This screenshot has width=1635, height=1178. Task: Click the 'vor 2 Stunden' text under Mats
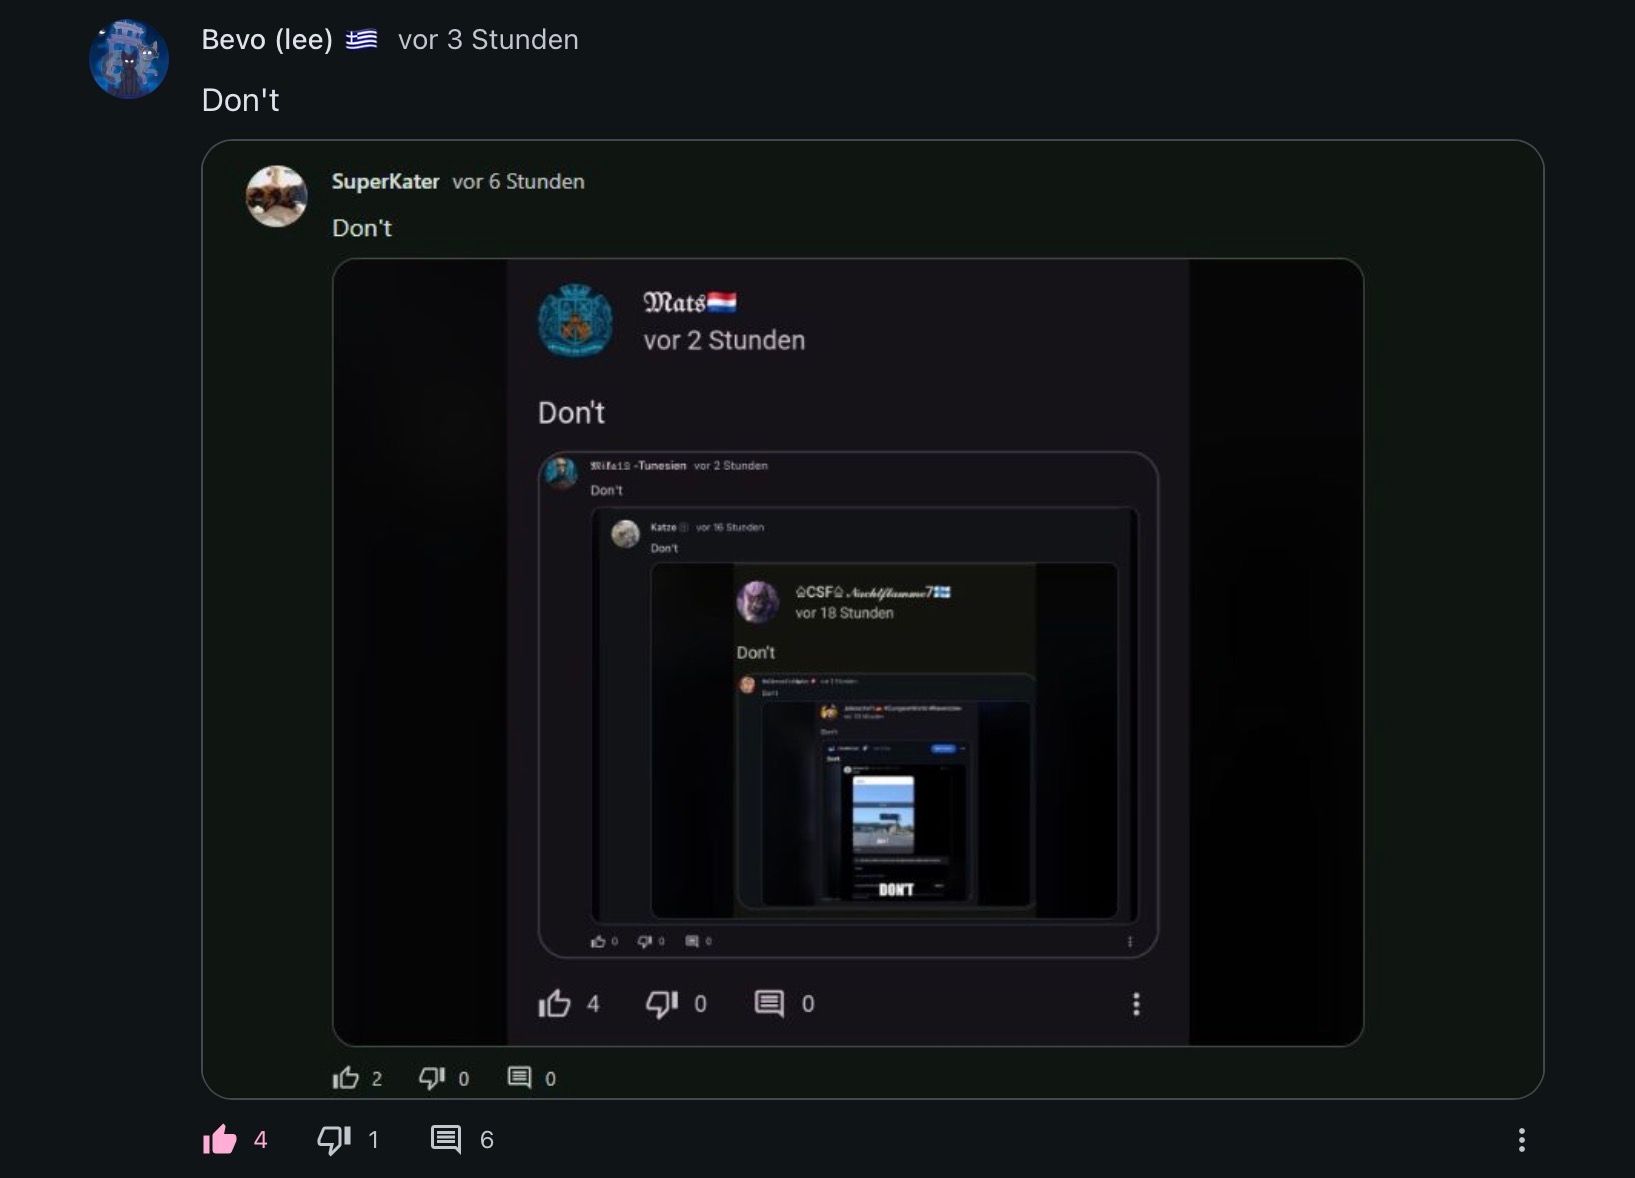724,341
